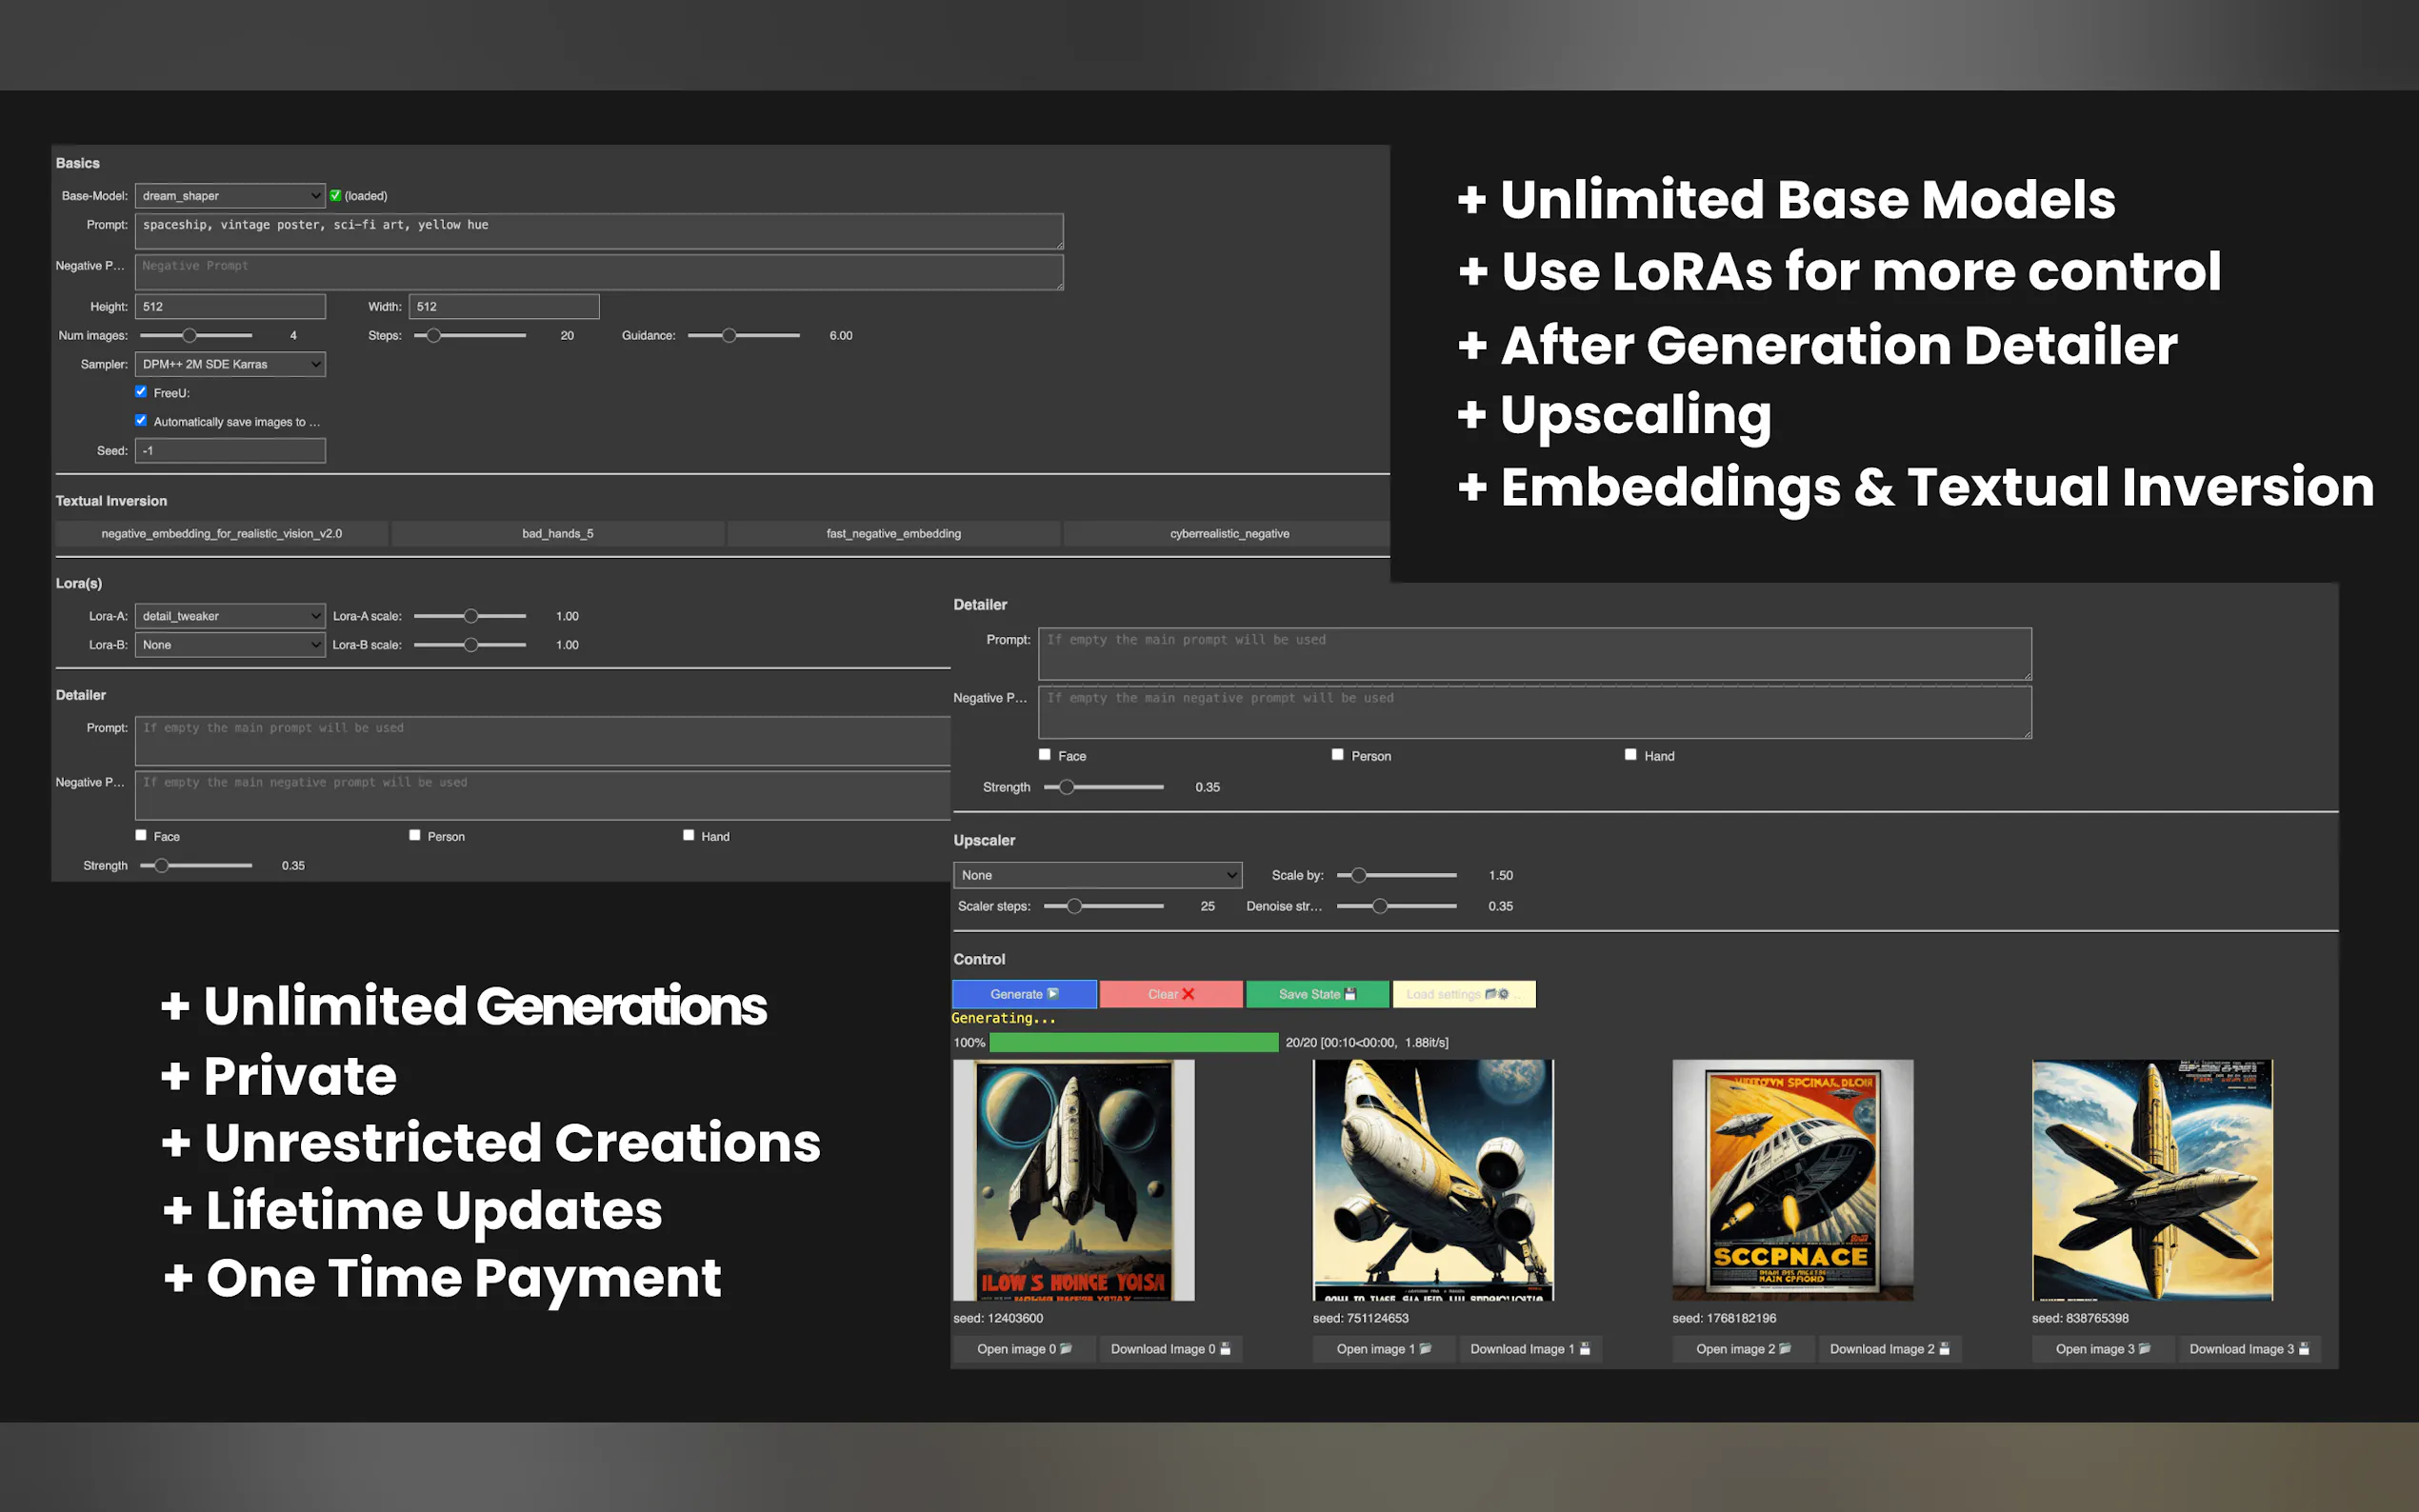
Task: Download Image 1 to disk
Action: click(x=1529, y=1349)
